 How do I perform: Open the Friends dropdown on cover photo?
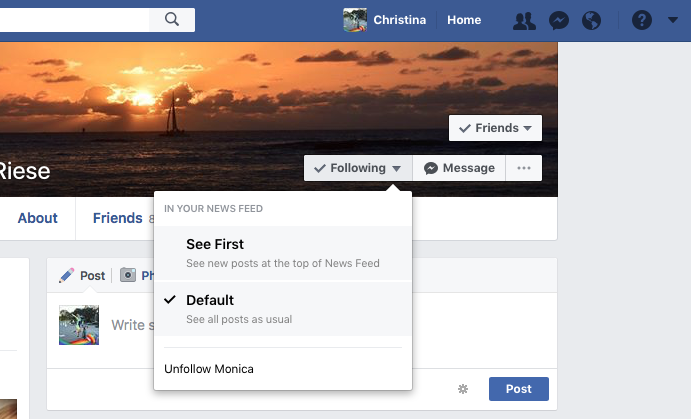(495, 128)
